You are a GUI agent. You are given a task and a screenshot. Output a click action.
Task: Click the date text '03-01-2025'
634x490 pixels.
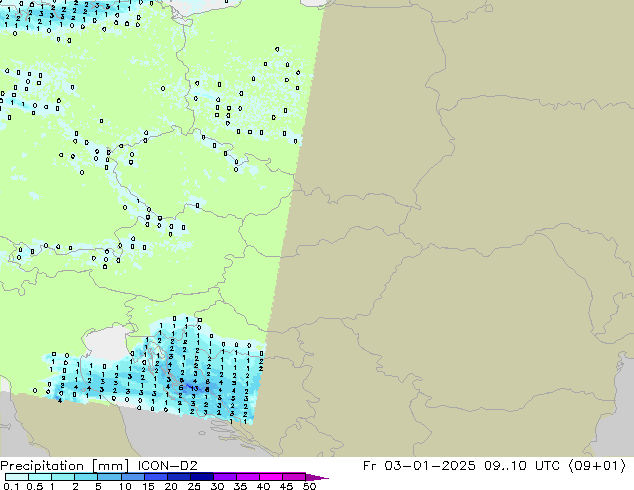[x=429, y=466]
